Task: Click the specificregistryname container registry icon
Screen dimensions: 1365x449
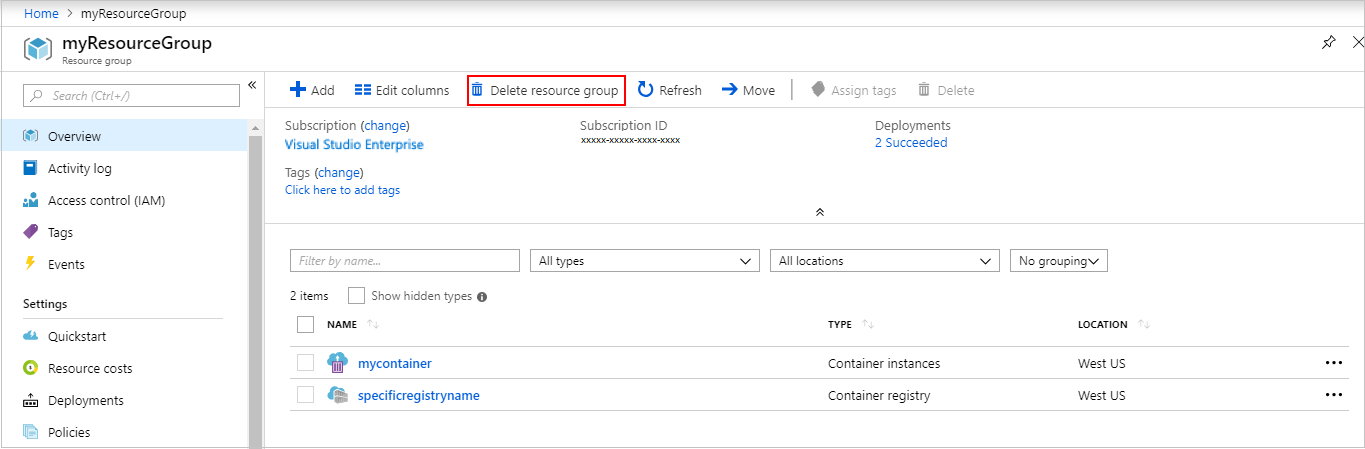Action: pyautogui.click(x=337, y=395)
